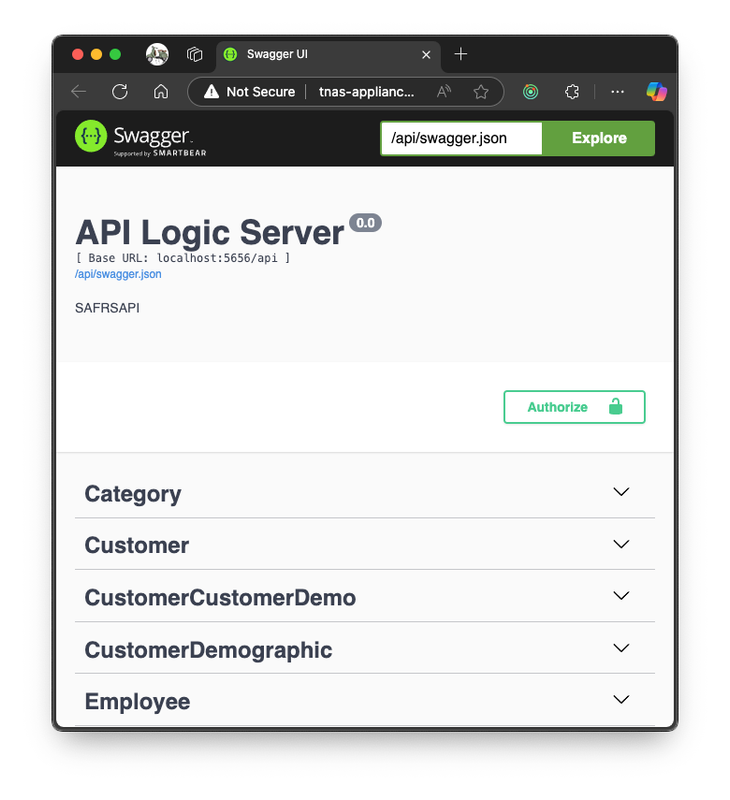The height and width of the screenshot is (800, 730).
Task: Close the Swagger UI tab
Action: (x=426, y=55)
